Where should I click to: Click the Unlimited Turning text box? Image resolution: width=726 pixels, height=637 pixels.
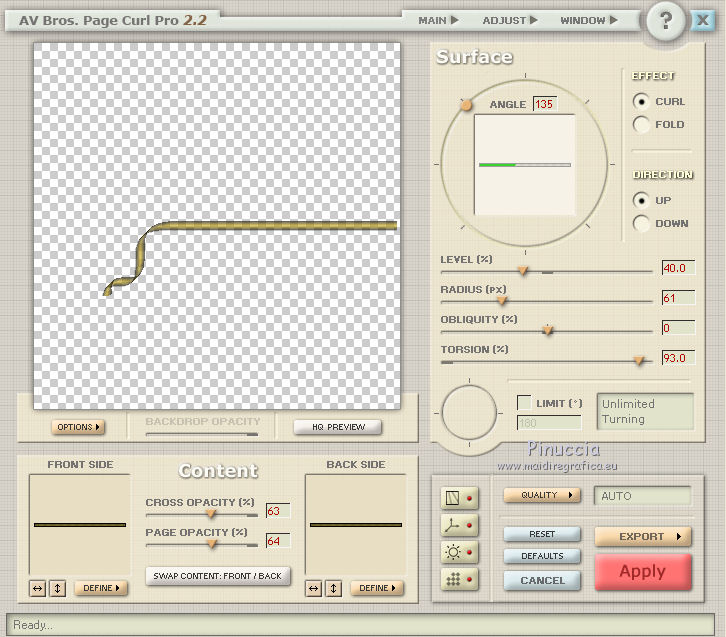[645, 411]
